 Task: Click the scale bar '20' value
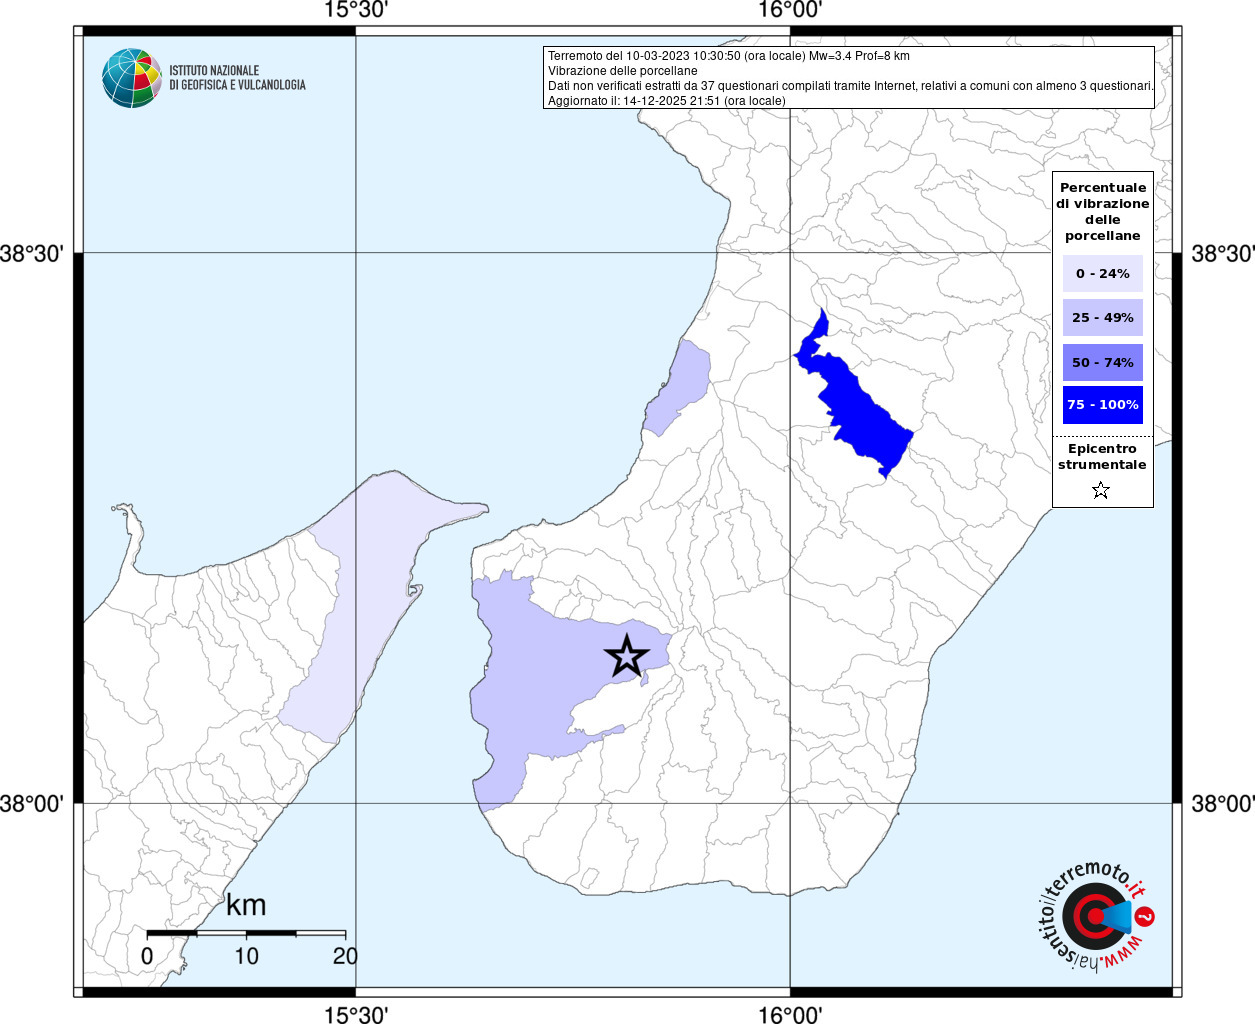[x=345, y=956]
